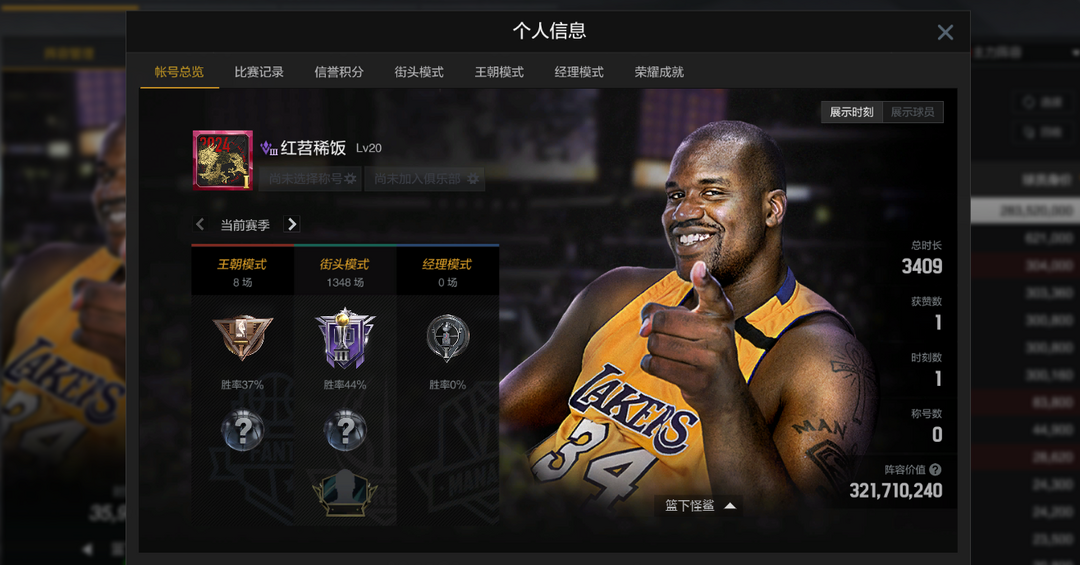The height and width of the screenshot is (565, 1080).
Task: Go to next season with right arrow
Action: pos(292,225)
